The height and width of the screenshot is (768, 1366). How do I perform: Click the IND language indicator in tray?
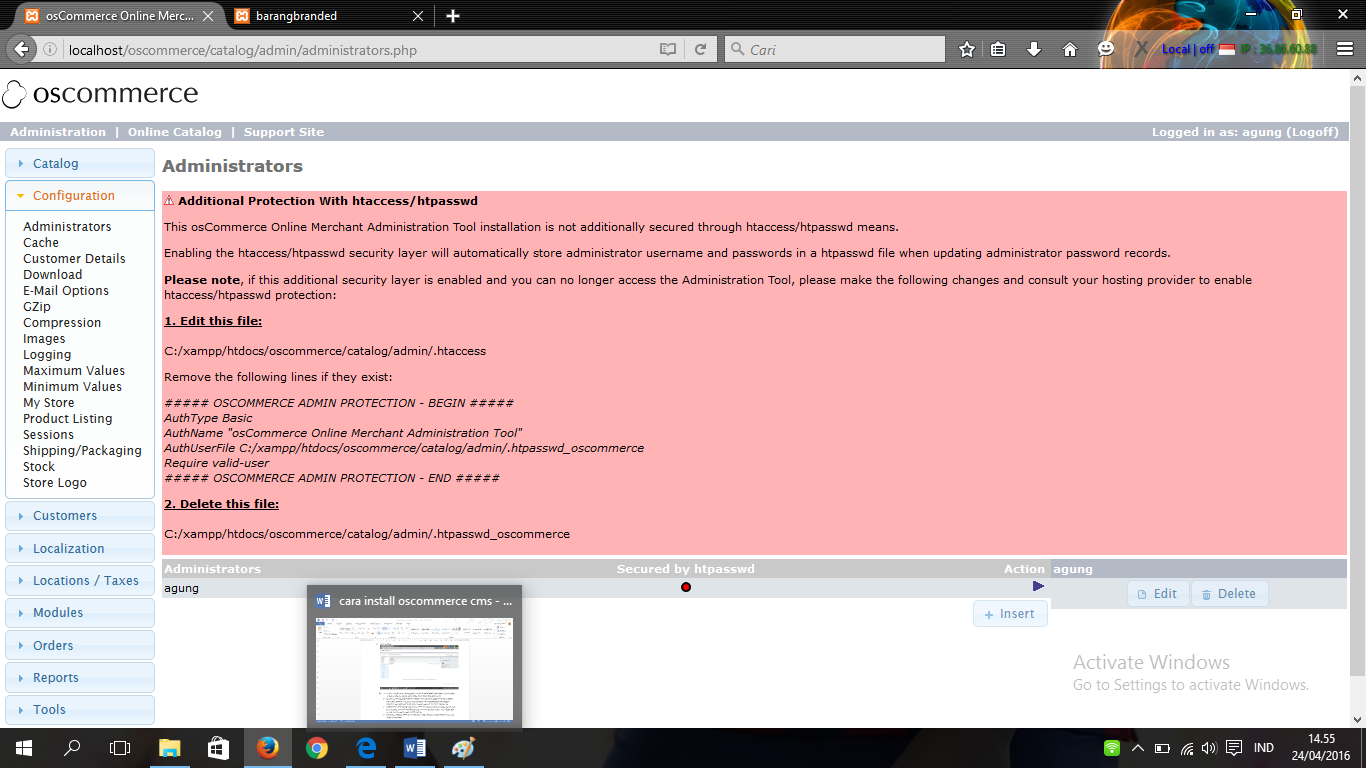pos(1264,748)
